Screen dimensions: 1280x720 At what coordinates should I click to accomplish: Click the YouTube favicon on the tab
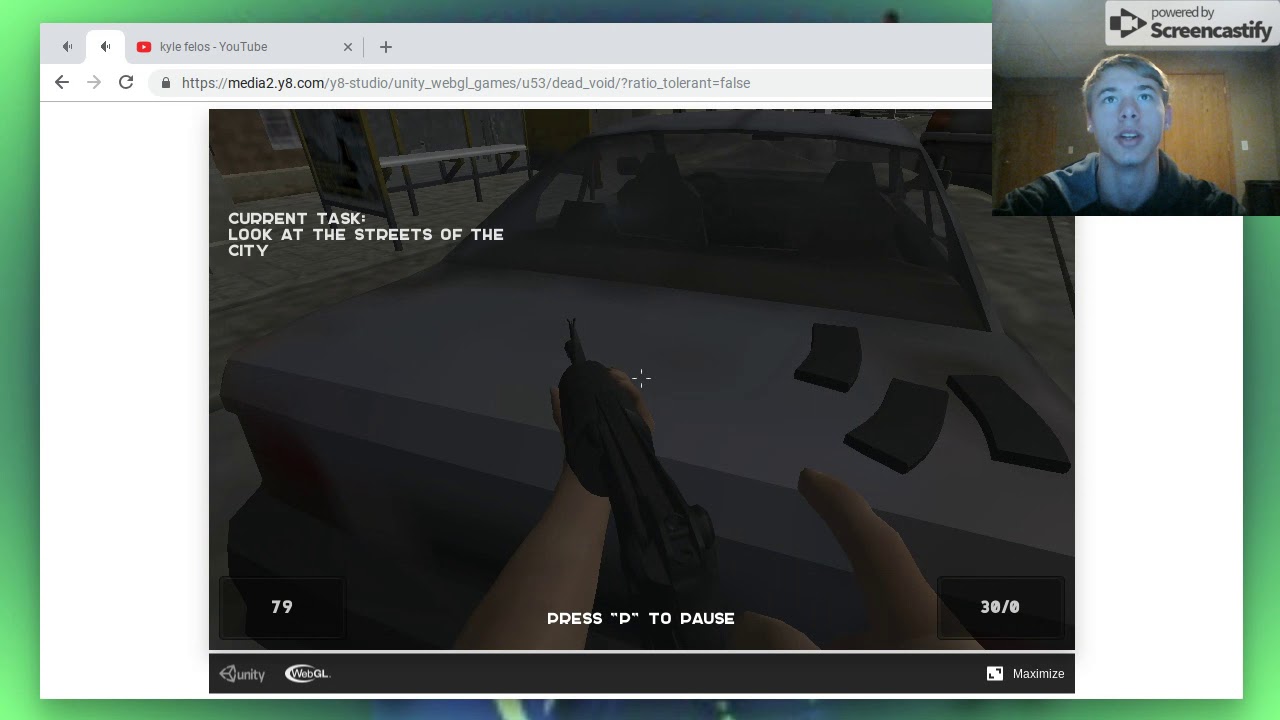pyautogui.click(x=144, y=47)
